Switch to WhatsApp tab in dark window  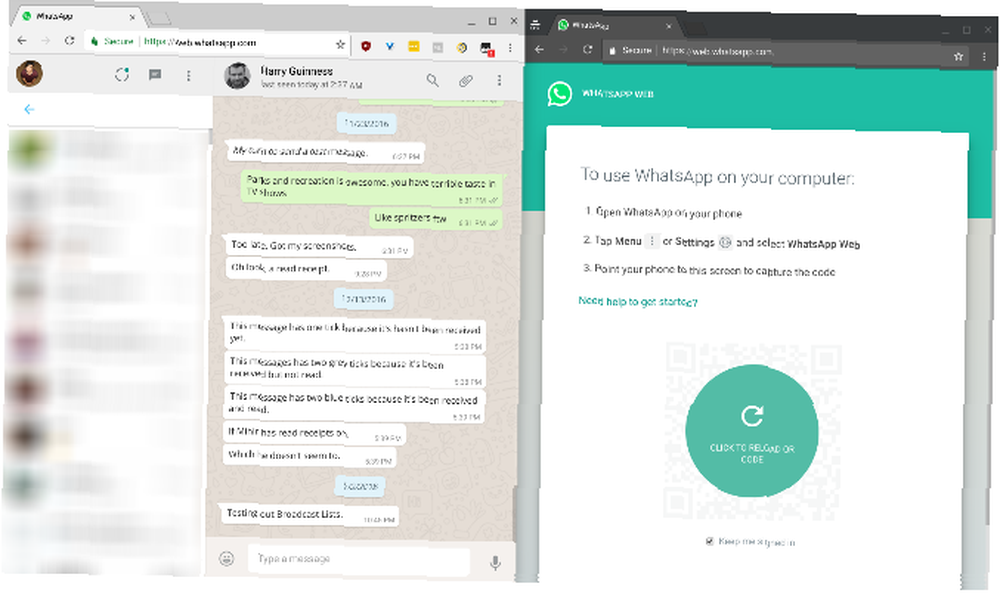[x=614, y=26]
